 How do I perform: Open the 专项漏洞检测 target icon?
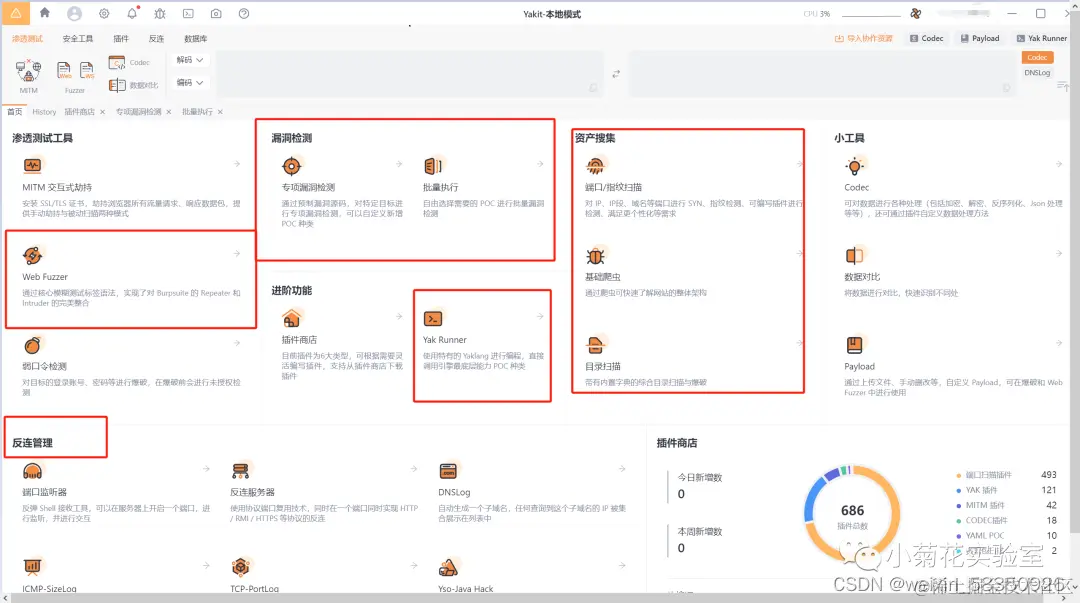click(292, 165)
